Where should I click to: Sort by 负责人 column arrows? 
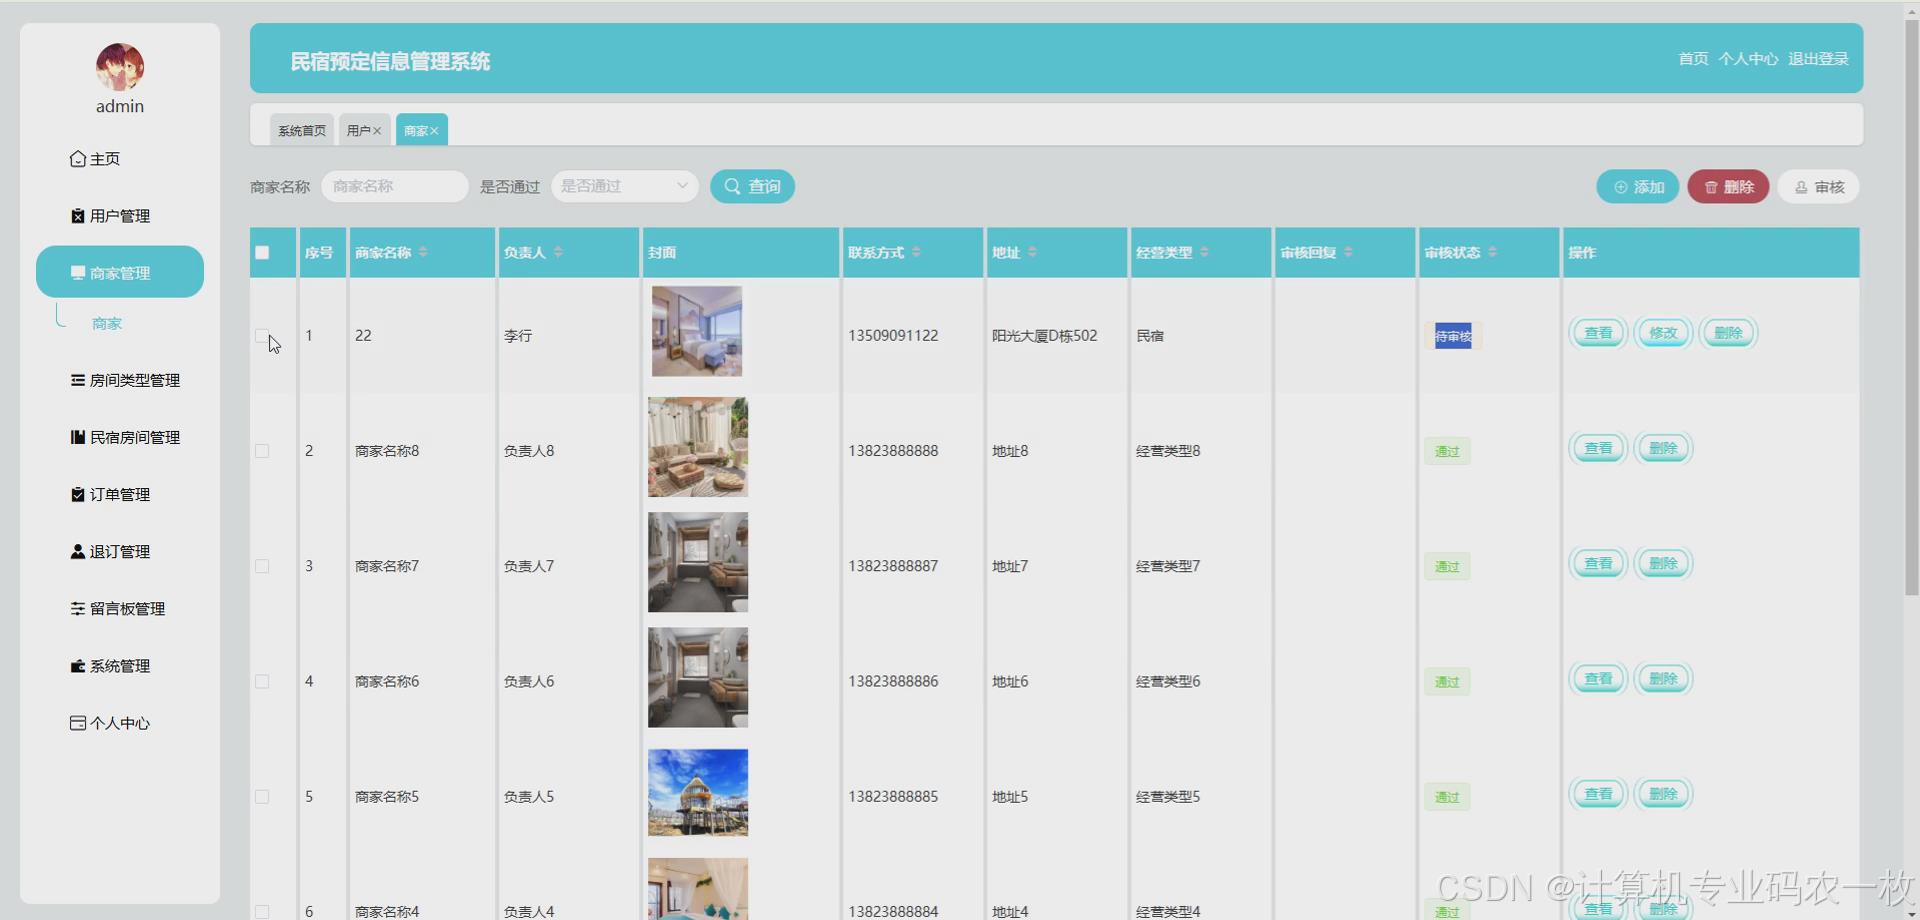coord(558,252)
